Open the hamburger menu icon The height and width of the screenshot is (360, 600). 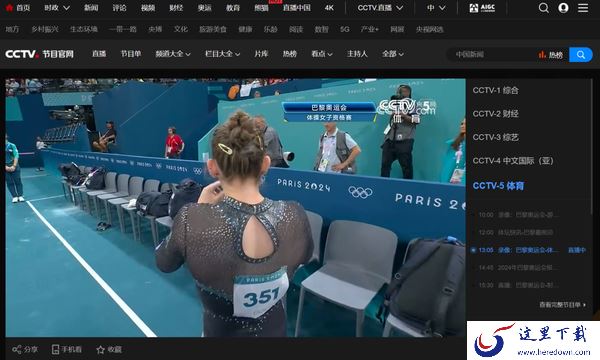tap(583, 8)
